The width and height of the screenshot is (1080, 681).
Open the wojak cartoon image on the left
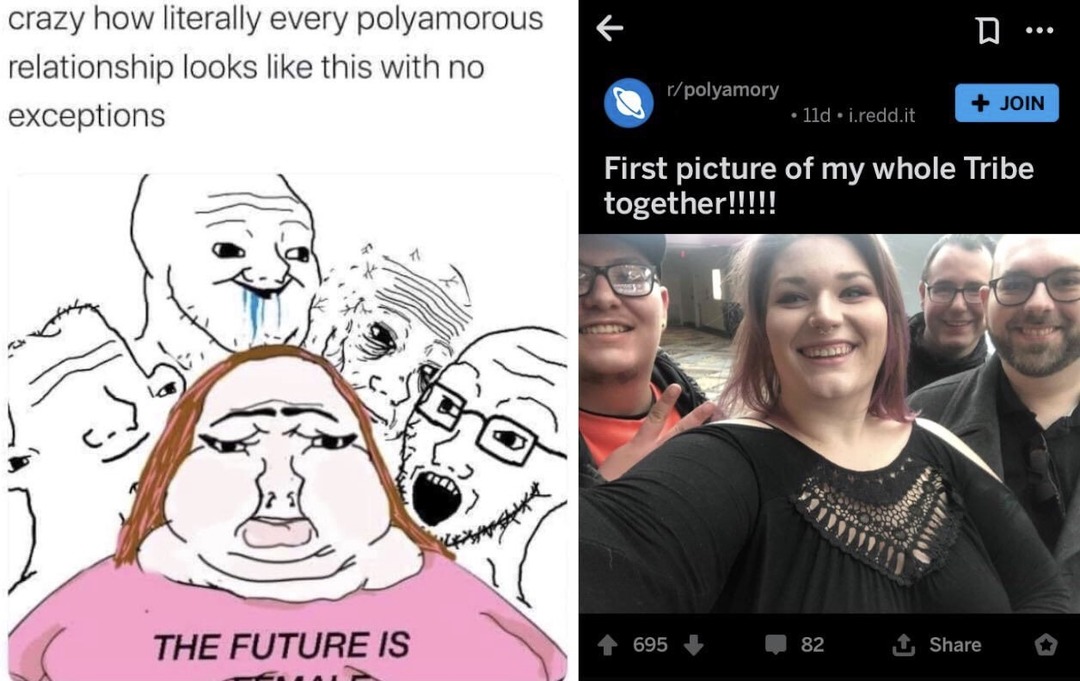(287, 427)
